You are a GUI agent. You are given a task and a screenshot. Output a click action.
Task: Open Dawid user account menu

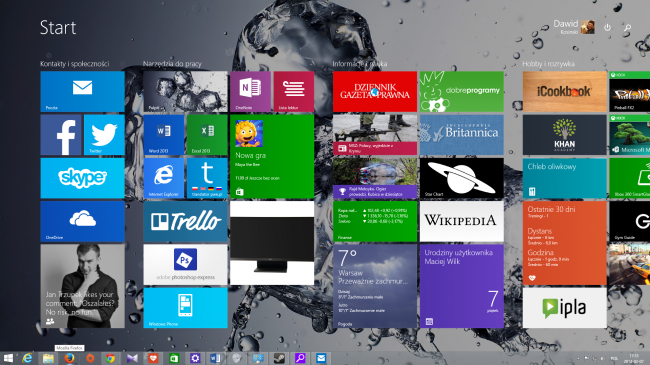pyautogui.click(x=574, y=27)
